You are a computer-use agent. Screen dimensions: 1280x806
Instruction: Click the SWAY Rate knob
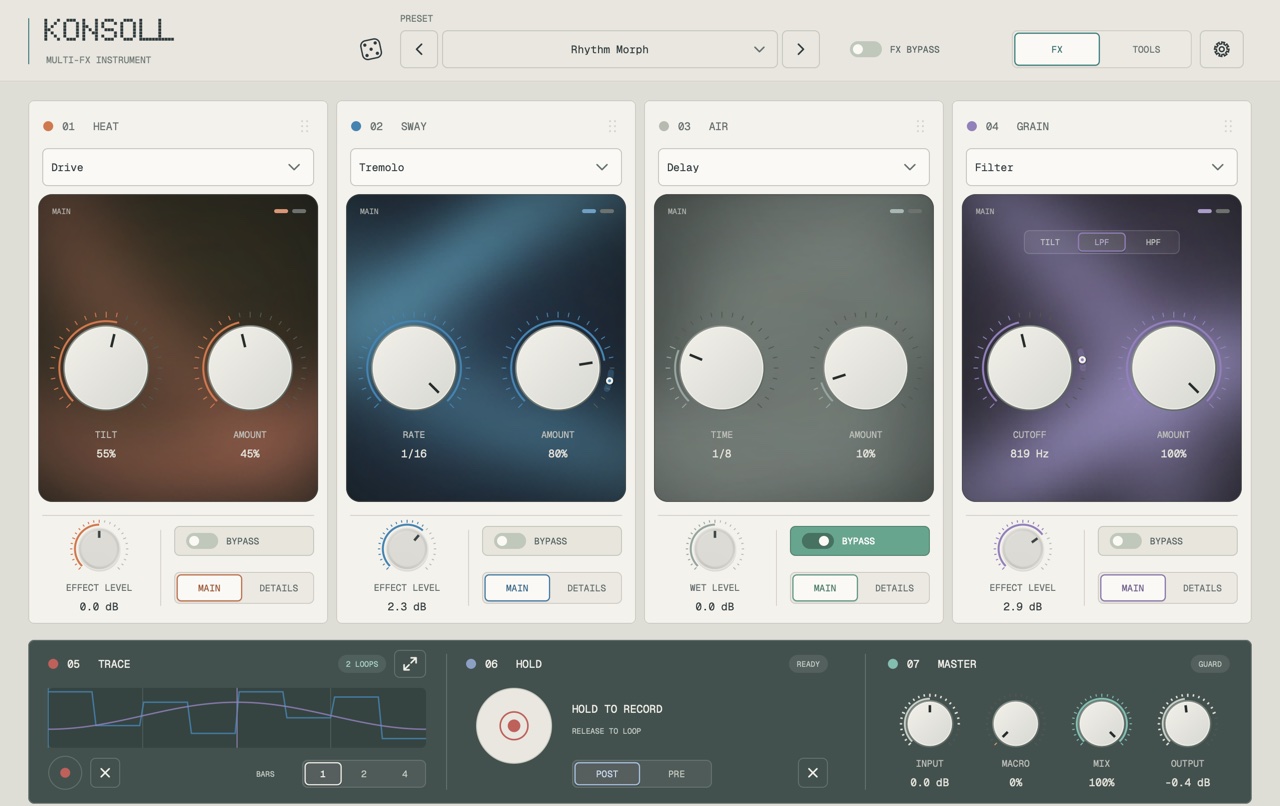[414, 368]
